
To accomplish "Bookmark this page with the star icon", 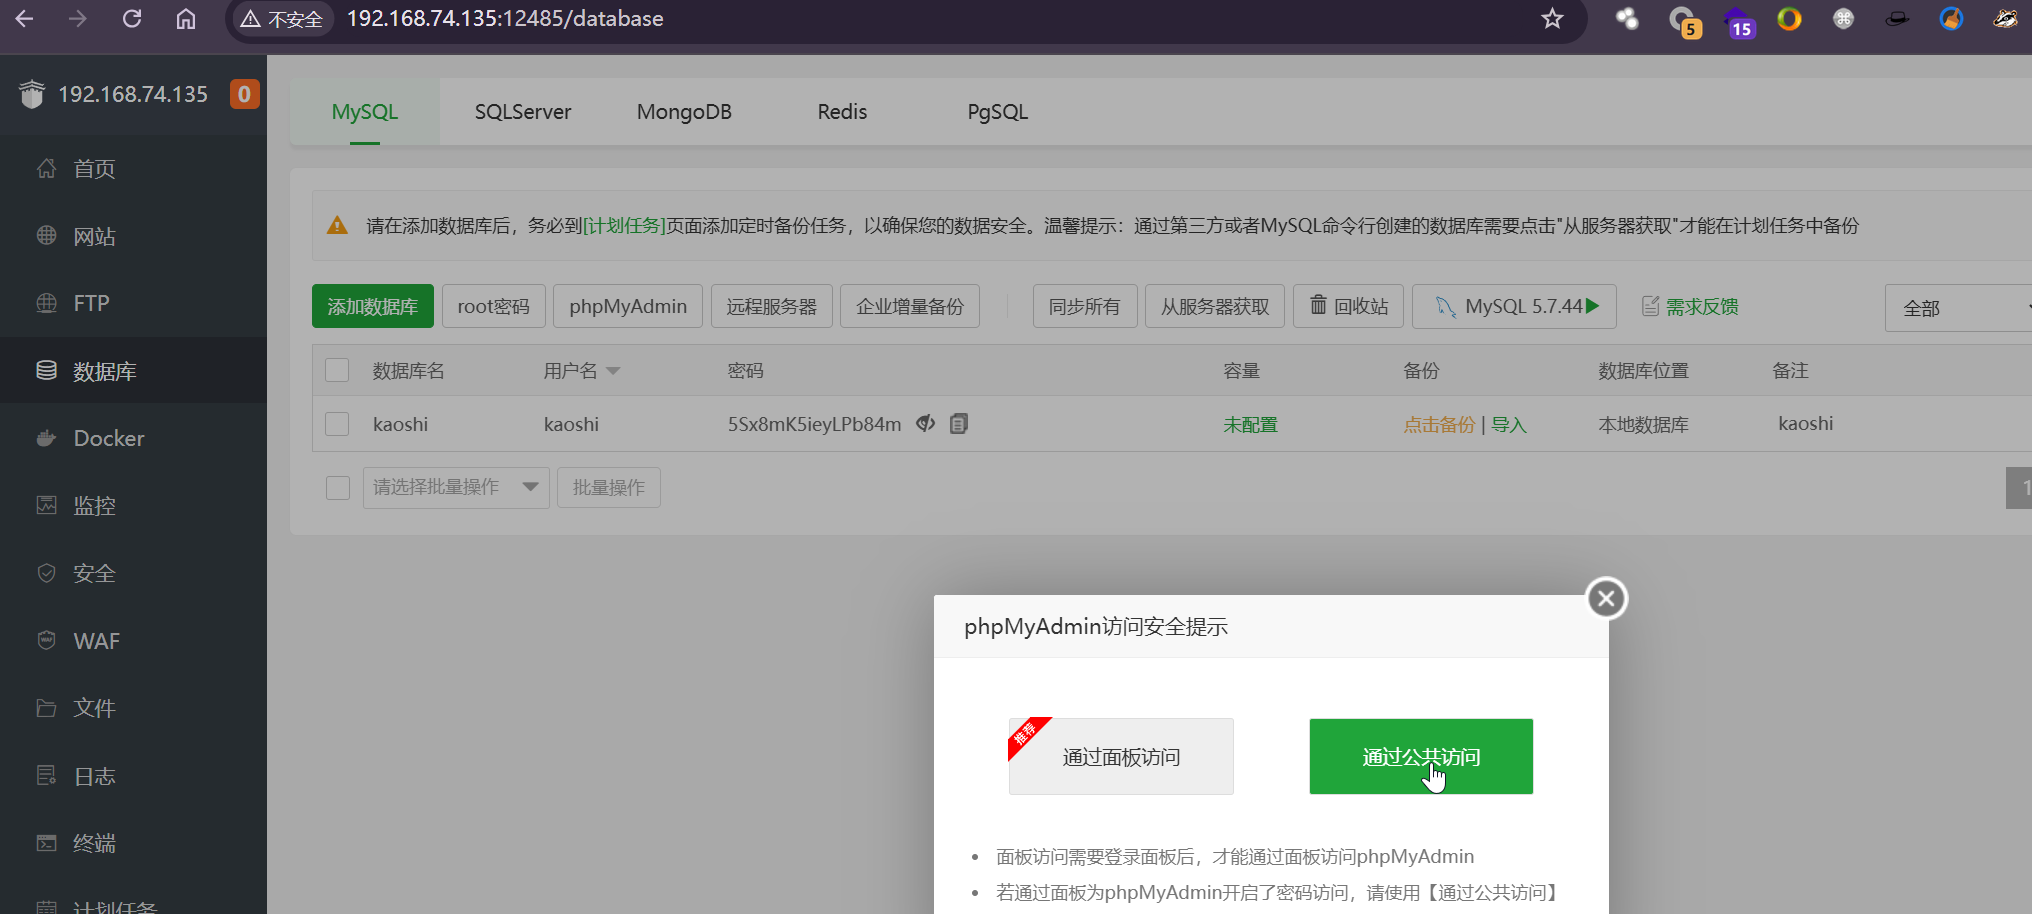I will (x=1552, y=19).
